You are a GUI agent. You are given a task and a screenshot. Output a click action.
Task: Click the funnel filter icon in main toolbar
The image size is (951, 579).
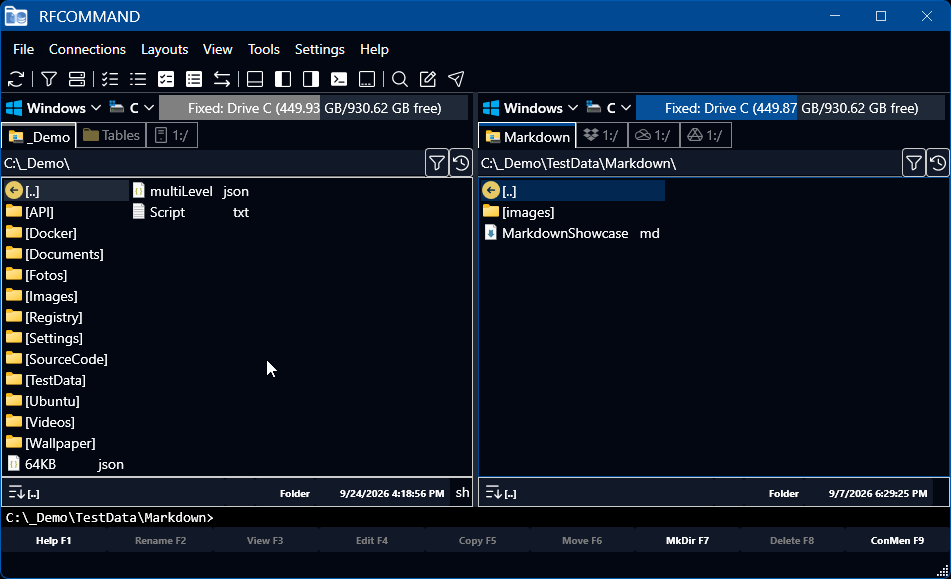(x=49, y=79)
